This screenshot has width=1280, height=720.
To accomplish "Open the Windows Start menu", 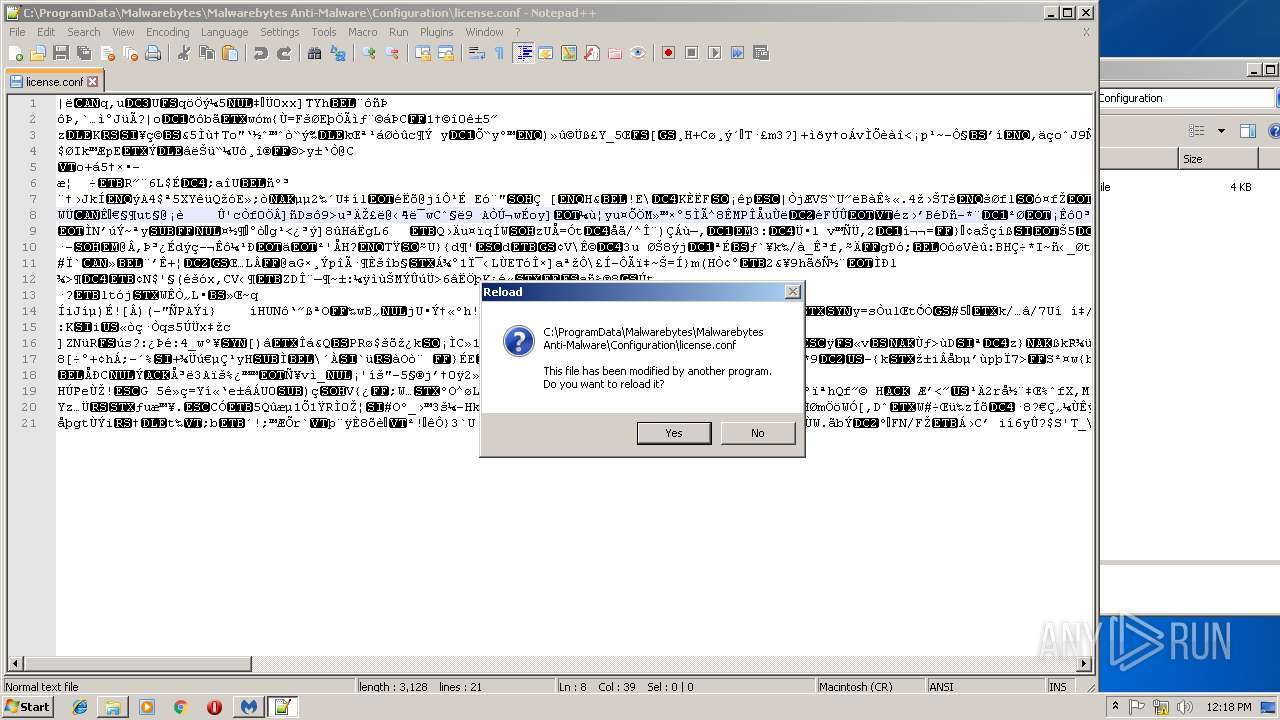I will click(x=28, y=707).
